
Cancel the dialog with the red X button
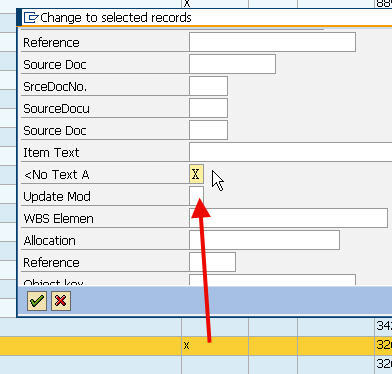[61, 301]
